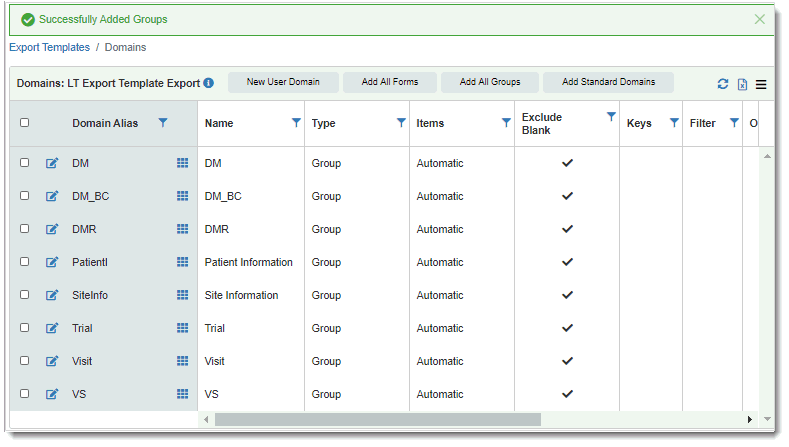Show info about Domains template
The height and width of the screenshot is (447, 789).
pos(208,83)
